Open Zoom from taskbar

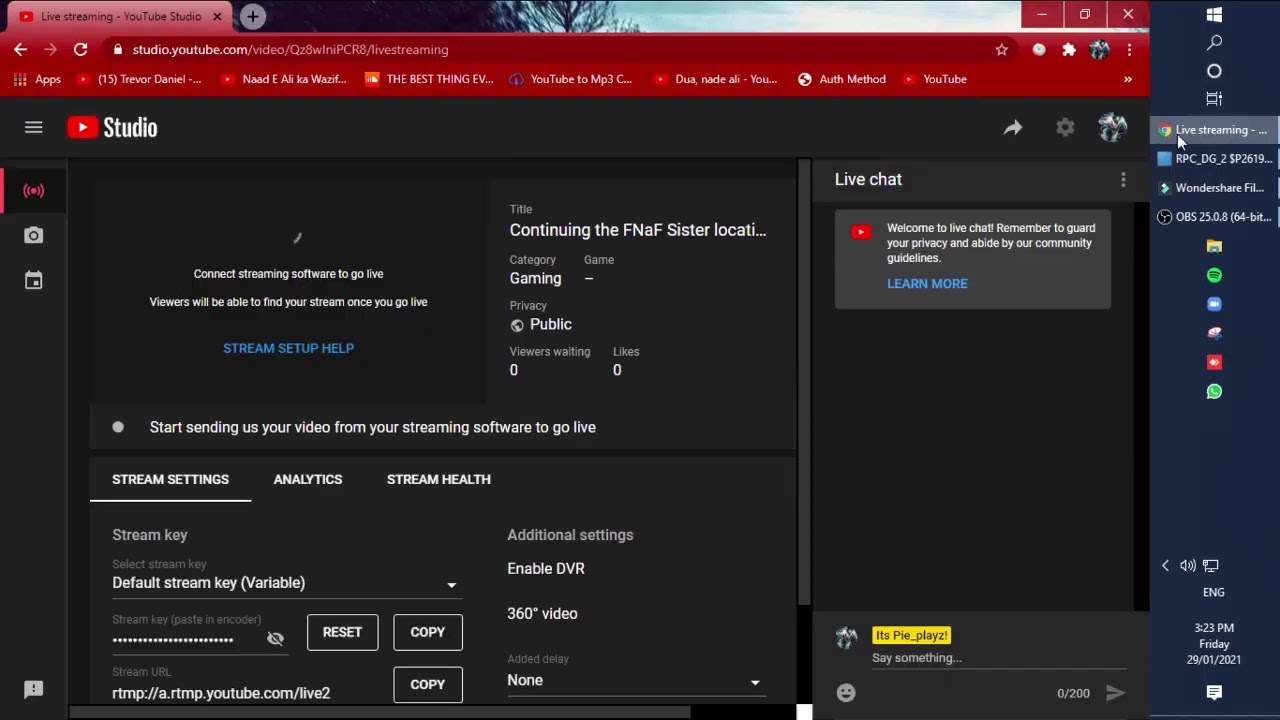(1214, 304)
